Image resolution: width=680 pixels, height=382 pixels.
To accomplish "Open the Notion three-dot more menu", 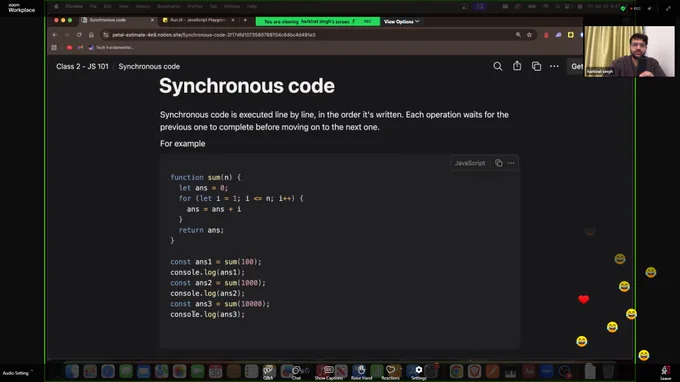I will pyautogui.click(x=554, y=66).
